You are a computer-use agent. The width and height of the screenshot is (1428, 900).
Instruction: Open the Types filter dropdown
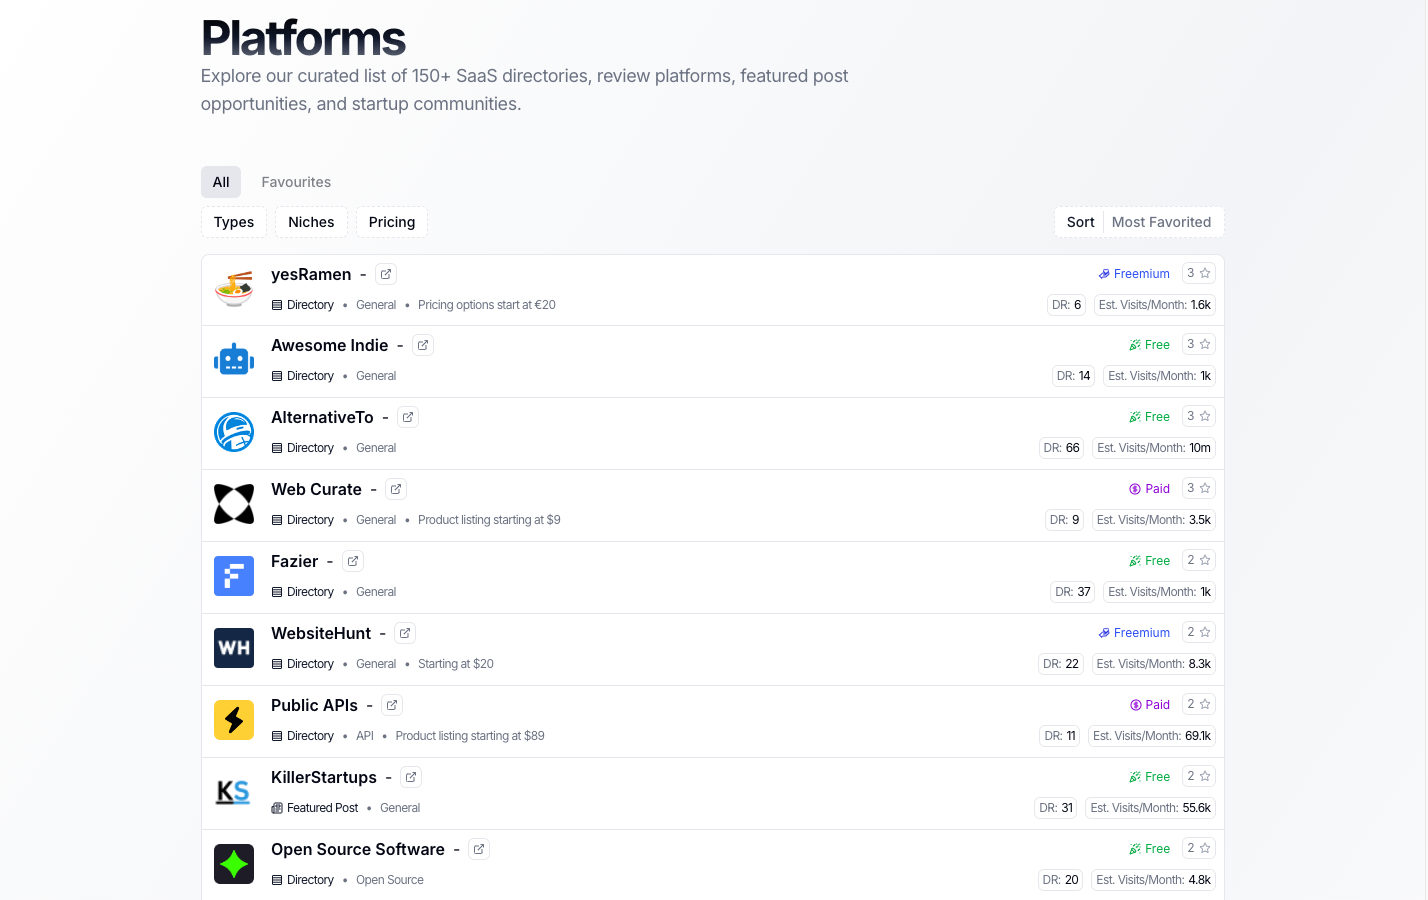point(234,222)
